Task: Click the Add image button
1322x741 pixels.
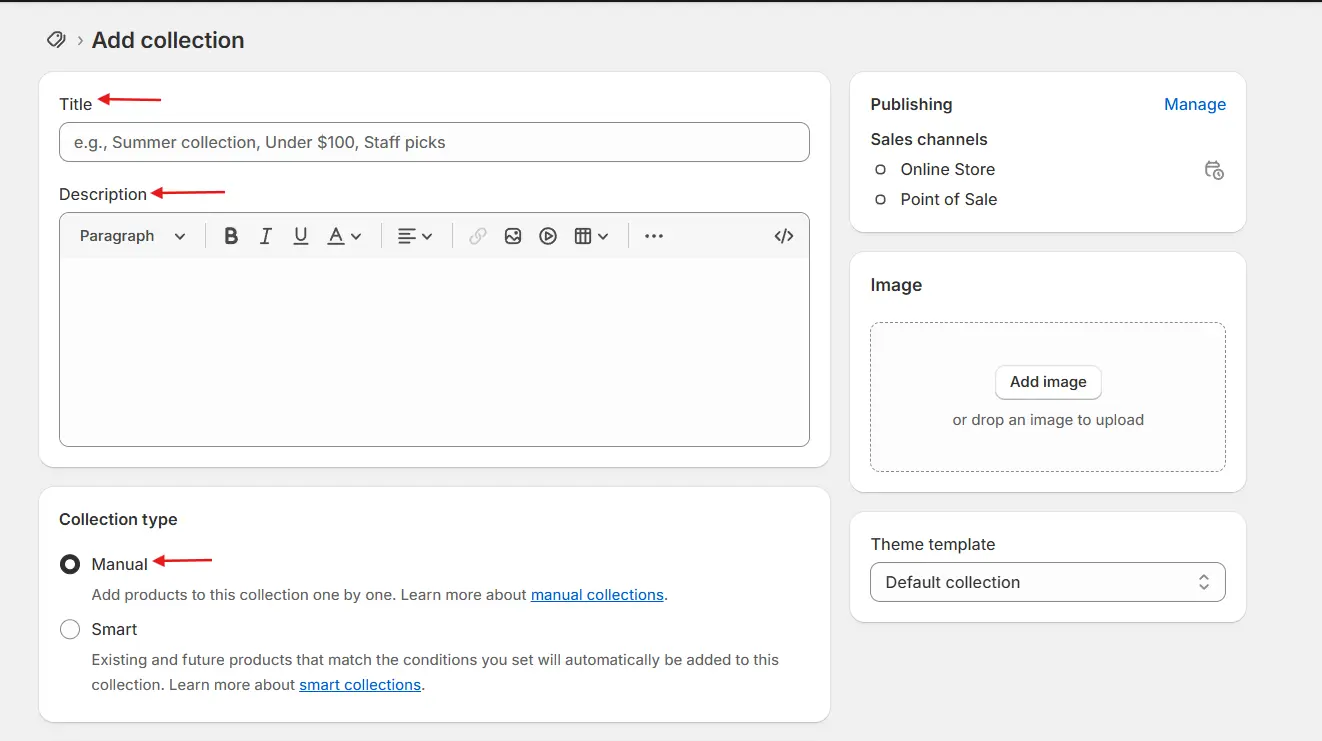Action: coord(1047,382)
